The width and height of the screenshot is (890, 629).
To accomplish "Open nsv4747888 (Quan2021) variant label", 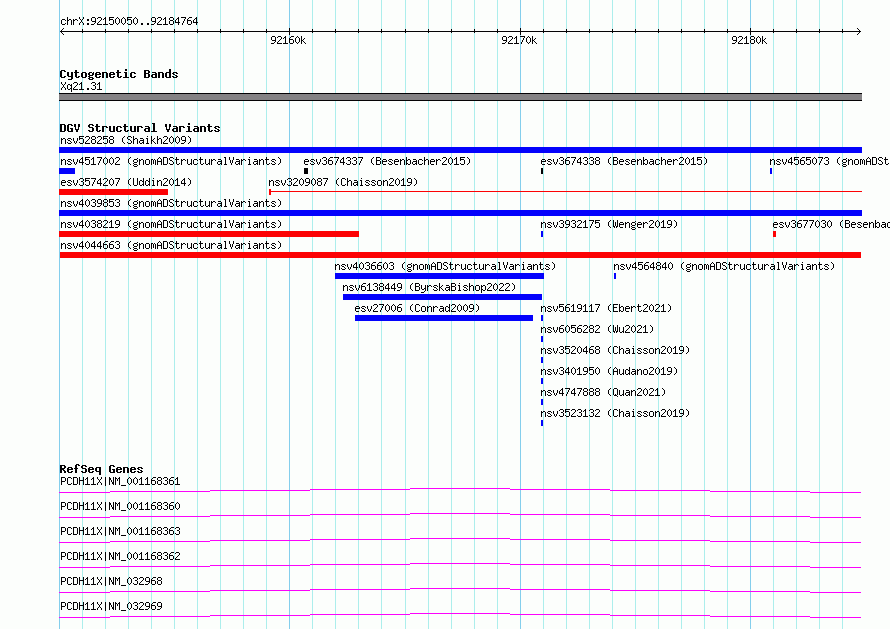I will point(603,392).
